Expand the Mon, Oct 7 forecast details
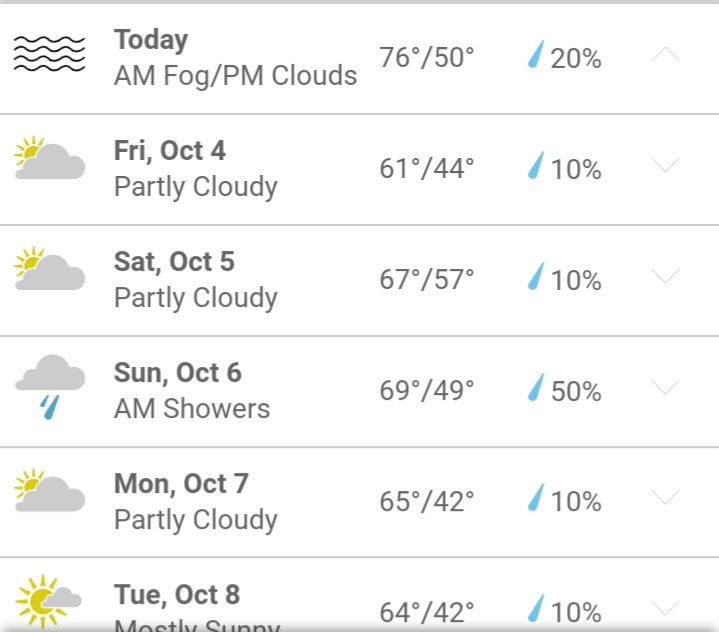 coord(665,498)
